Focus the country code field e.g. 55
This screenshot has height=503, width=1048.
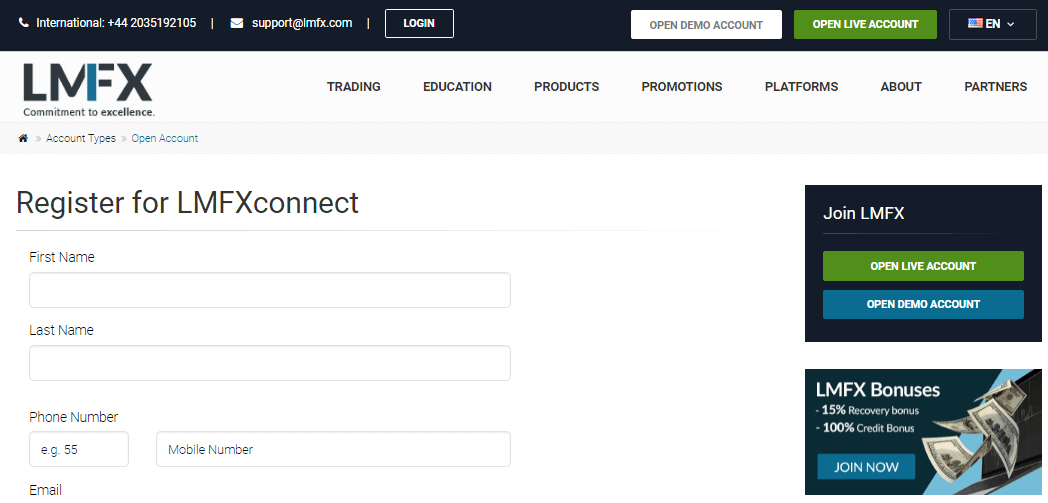pos(79,449)
